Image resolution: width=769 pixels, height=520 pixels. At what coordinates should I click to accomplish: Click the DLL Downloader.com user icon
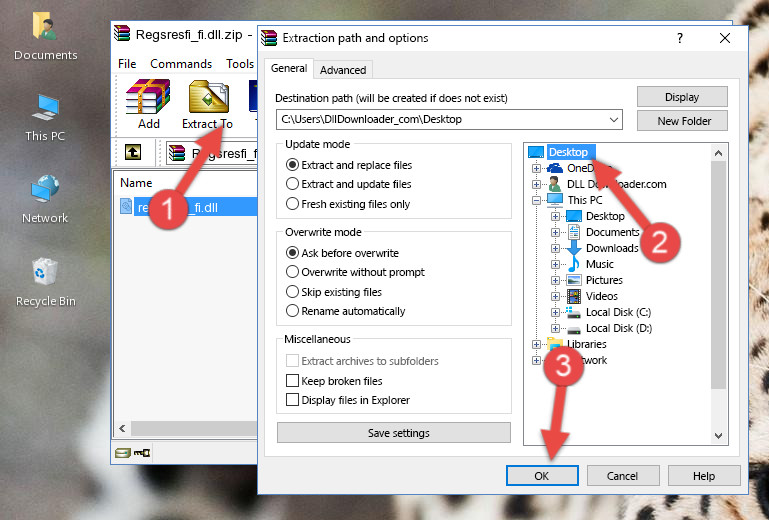tap(555, 184)
